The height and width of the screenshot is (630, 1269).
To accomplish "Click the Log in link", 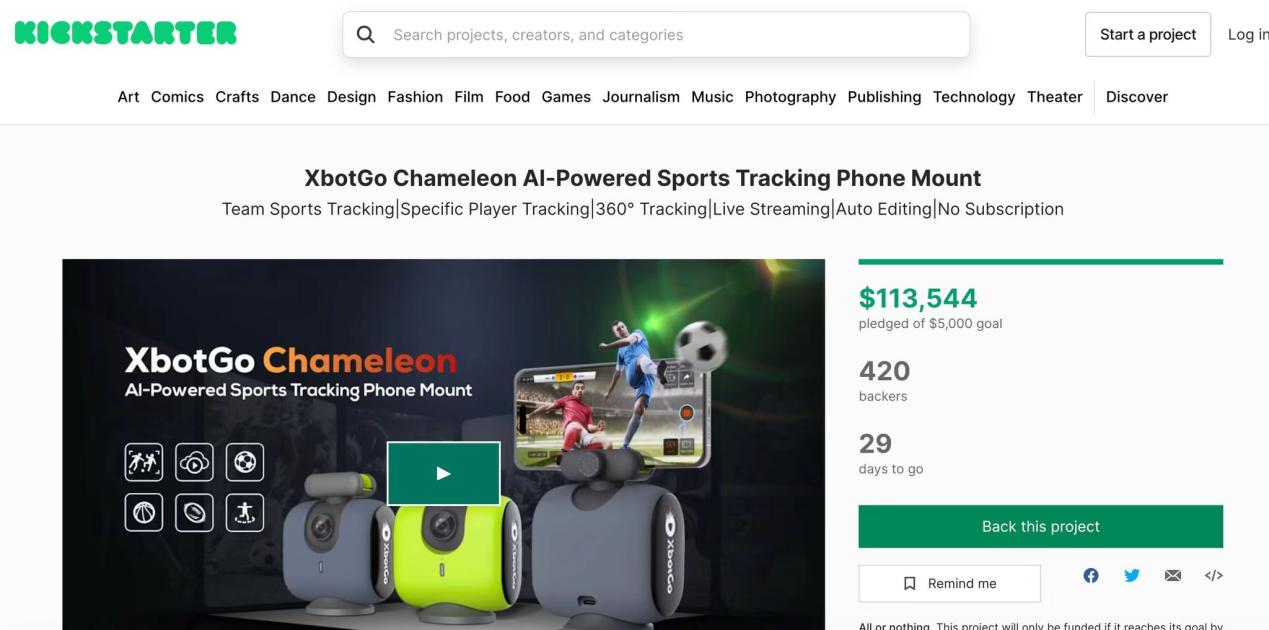I will pos(1248,34).
